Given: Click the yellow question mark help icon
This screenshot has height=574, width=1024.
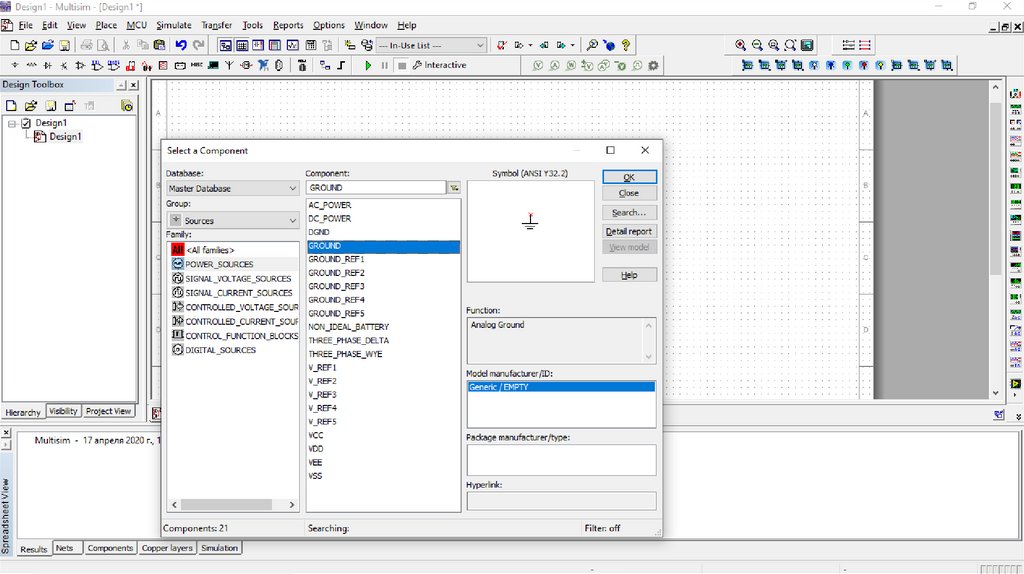Looking at the screenshot, I should point(626,45).
